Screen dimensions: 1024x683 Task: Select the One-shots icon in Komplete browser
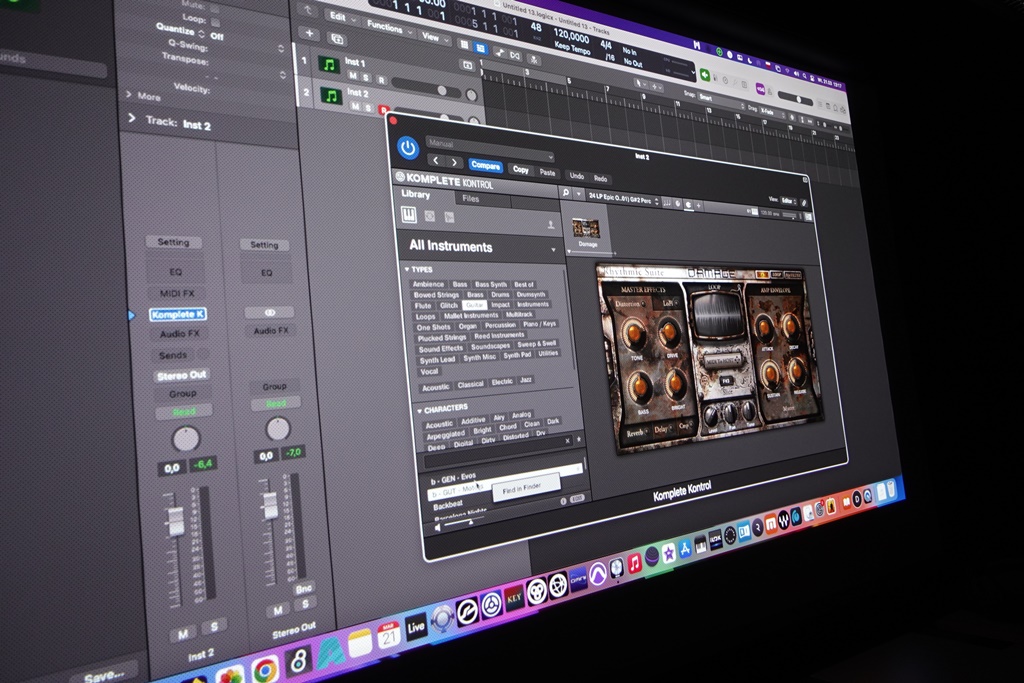[x=449, y=218]
